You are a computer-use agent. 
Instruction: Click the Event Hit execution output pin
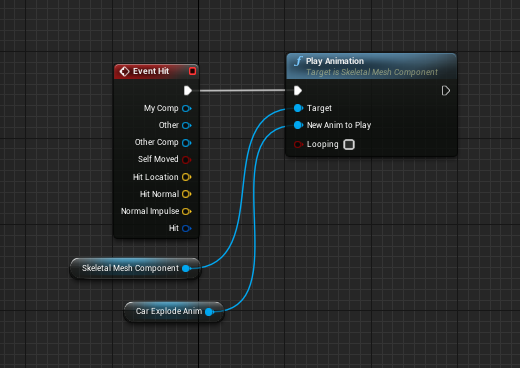point(188,91)
